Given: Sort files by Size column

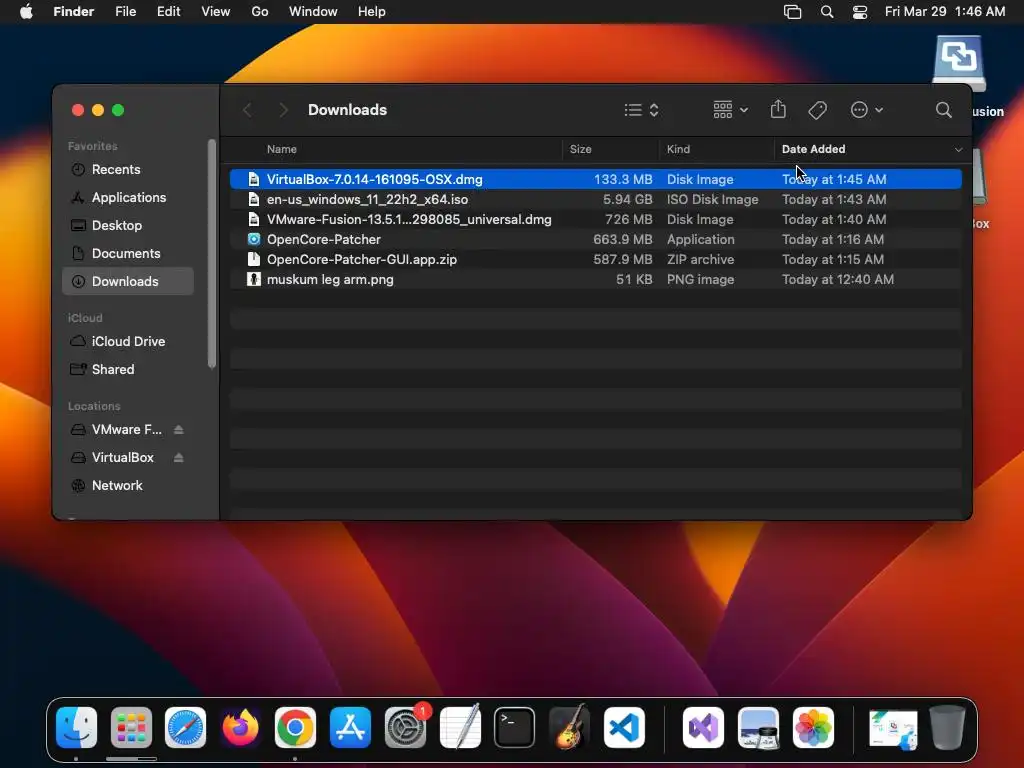Looking at the screenshot, I should (580, 149).
